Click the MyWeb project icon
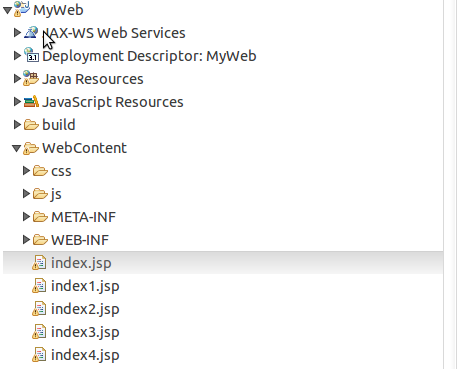Screen dimensions: 460x369 click(x=22, y=9)
